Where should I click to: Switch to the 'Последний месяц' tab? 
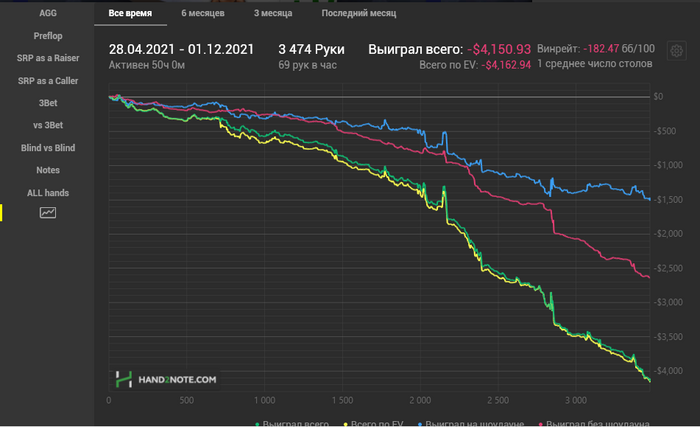coord(359,13)
